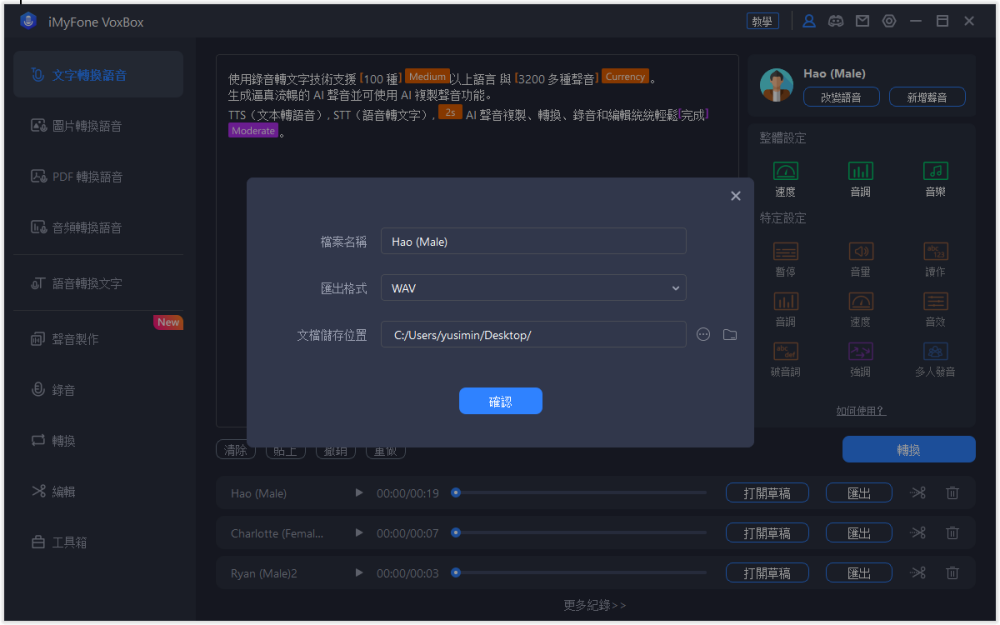This screenshot has height=625, width=1000.
Task: Open the 如何使用? link
Action: click(861, 411)
